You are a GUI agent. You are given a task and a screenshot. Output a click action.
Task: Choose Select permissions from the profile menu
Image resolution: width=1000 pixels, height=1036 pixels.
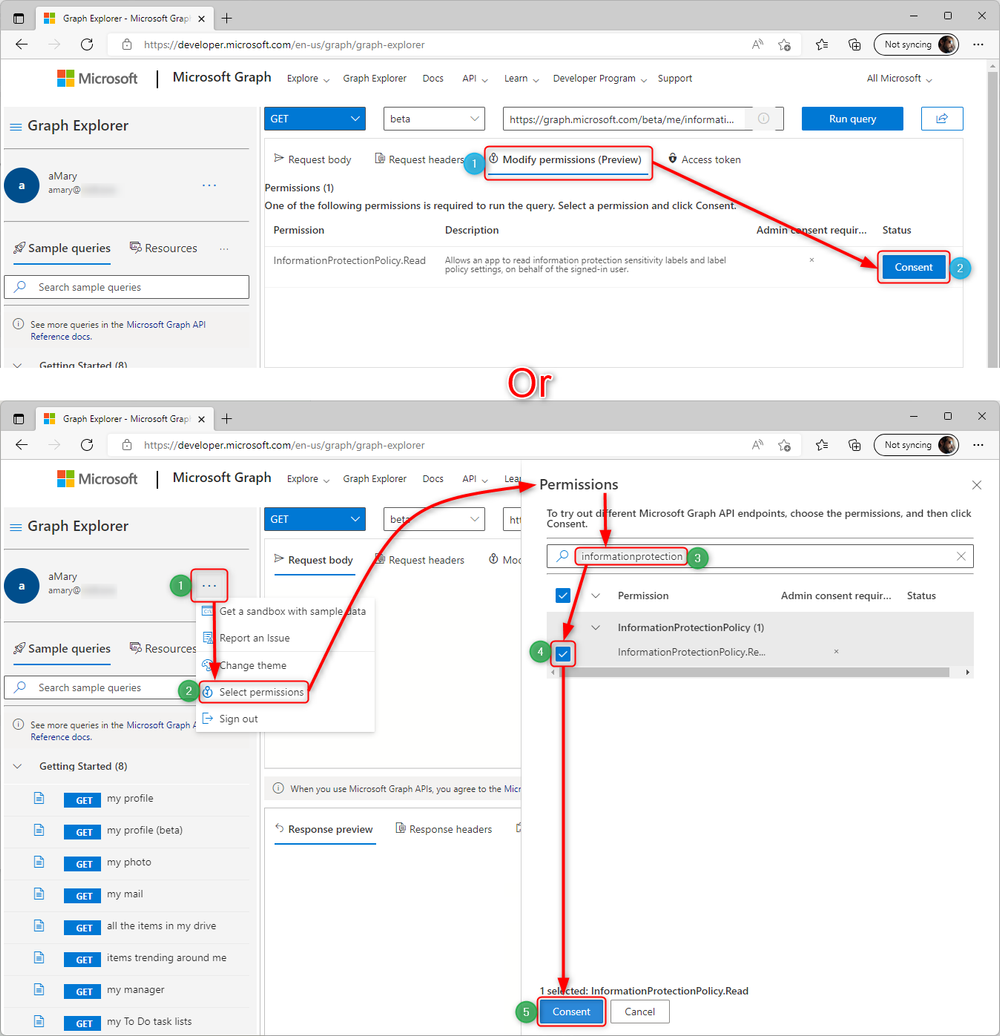[253, 692]
